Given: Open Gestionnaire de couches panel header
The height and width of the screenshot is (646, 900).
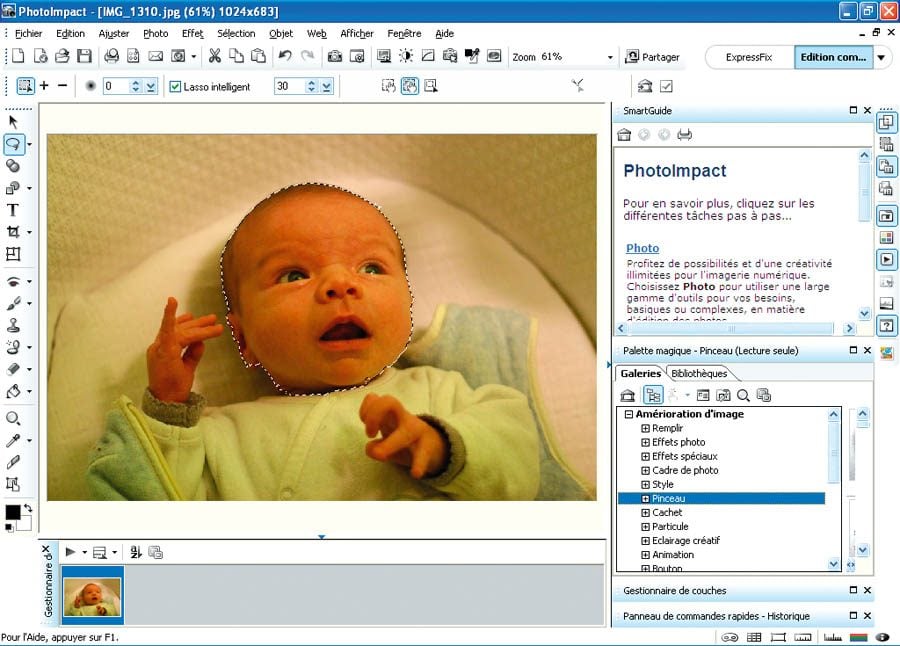Looking at the screenshot, I should 743,590.
